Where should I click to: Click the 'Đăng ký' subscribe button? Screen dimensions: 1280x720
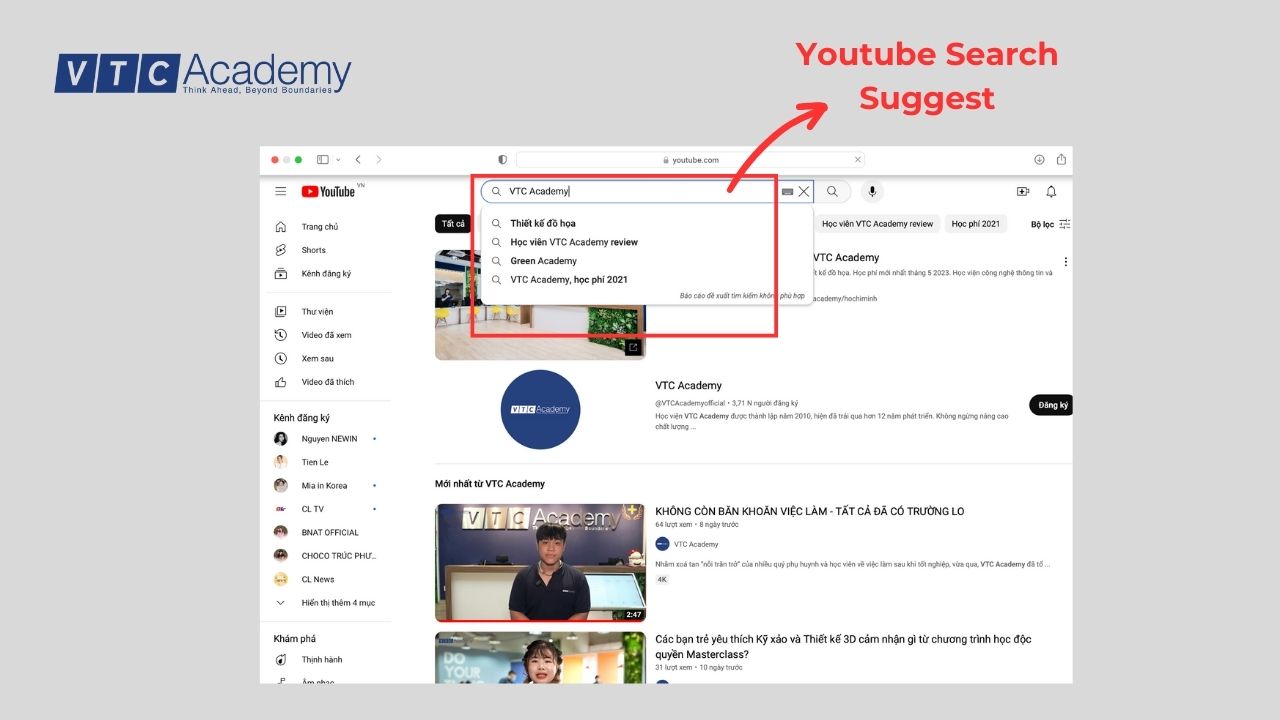[1050, 405]
